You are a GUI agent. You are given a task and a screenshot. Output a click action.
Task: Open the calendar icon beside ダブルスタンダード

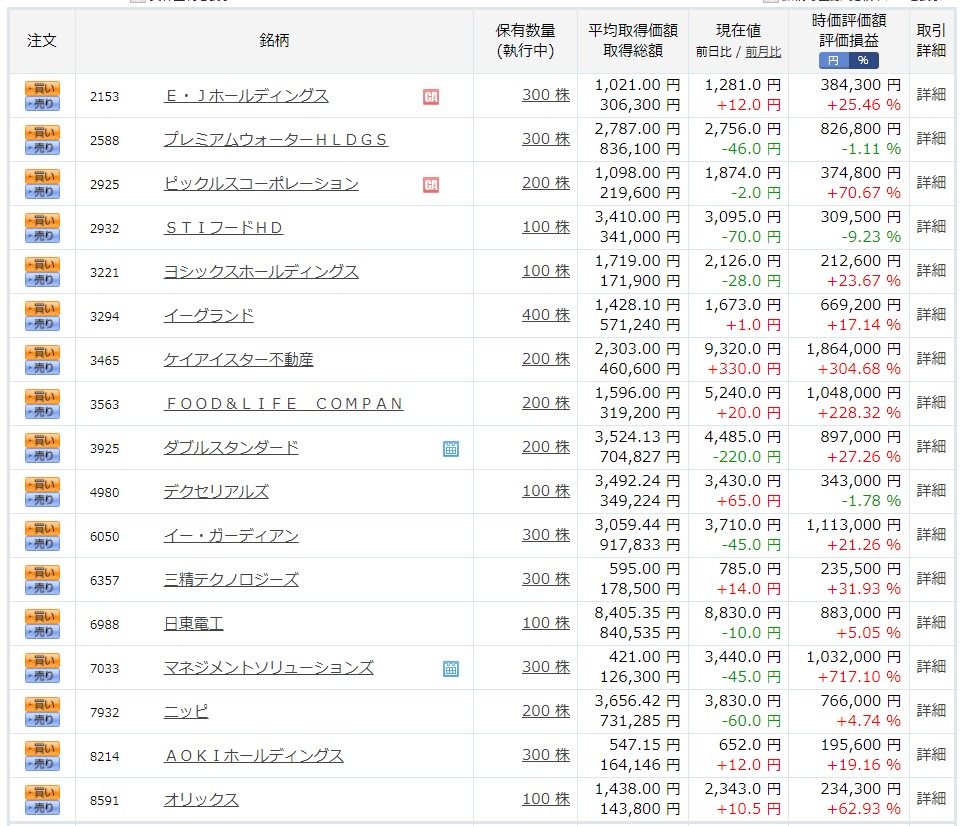[452, 447]
